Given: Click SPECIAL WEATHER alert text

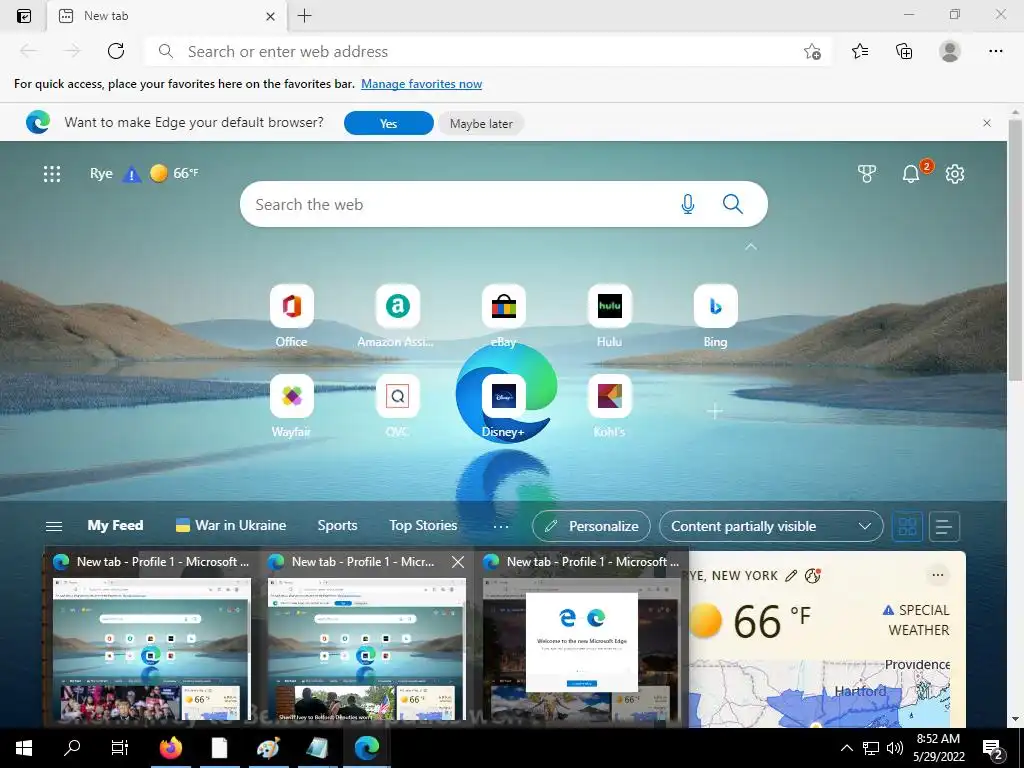Looking at the screenshot, I should (x=918, y=620).
